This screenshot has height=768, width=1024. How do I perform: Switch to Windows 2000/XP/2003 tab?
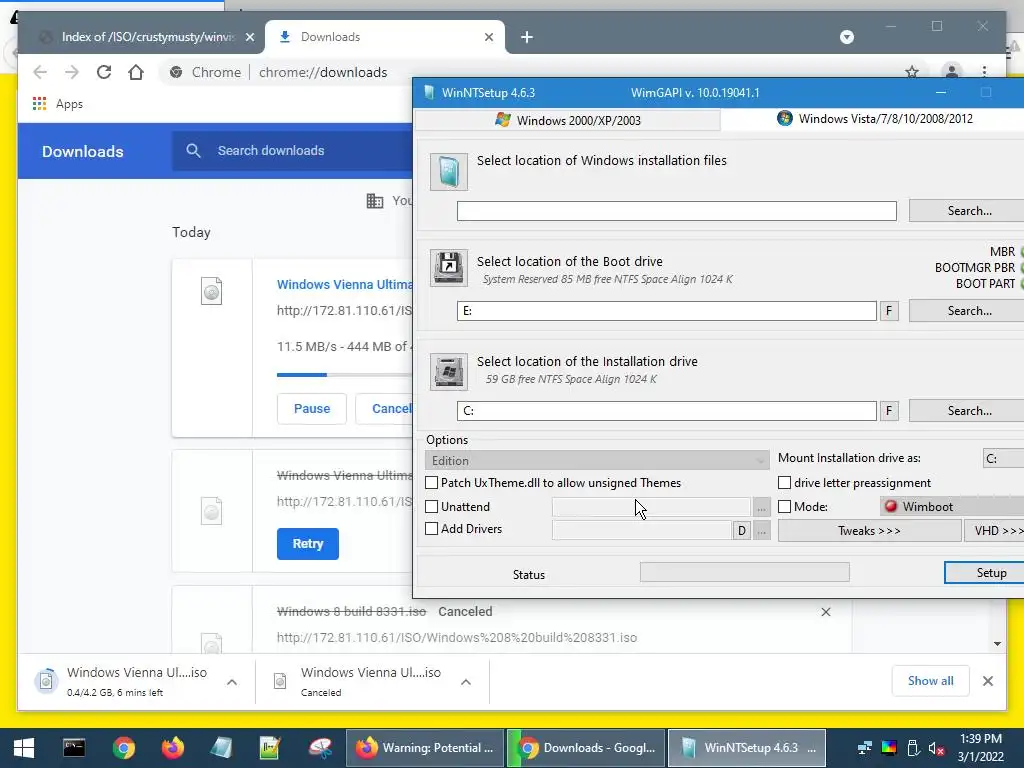point(568,120)
